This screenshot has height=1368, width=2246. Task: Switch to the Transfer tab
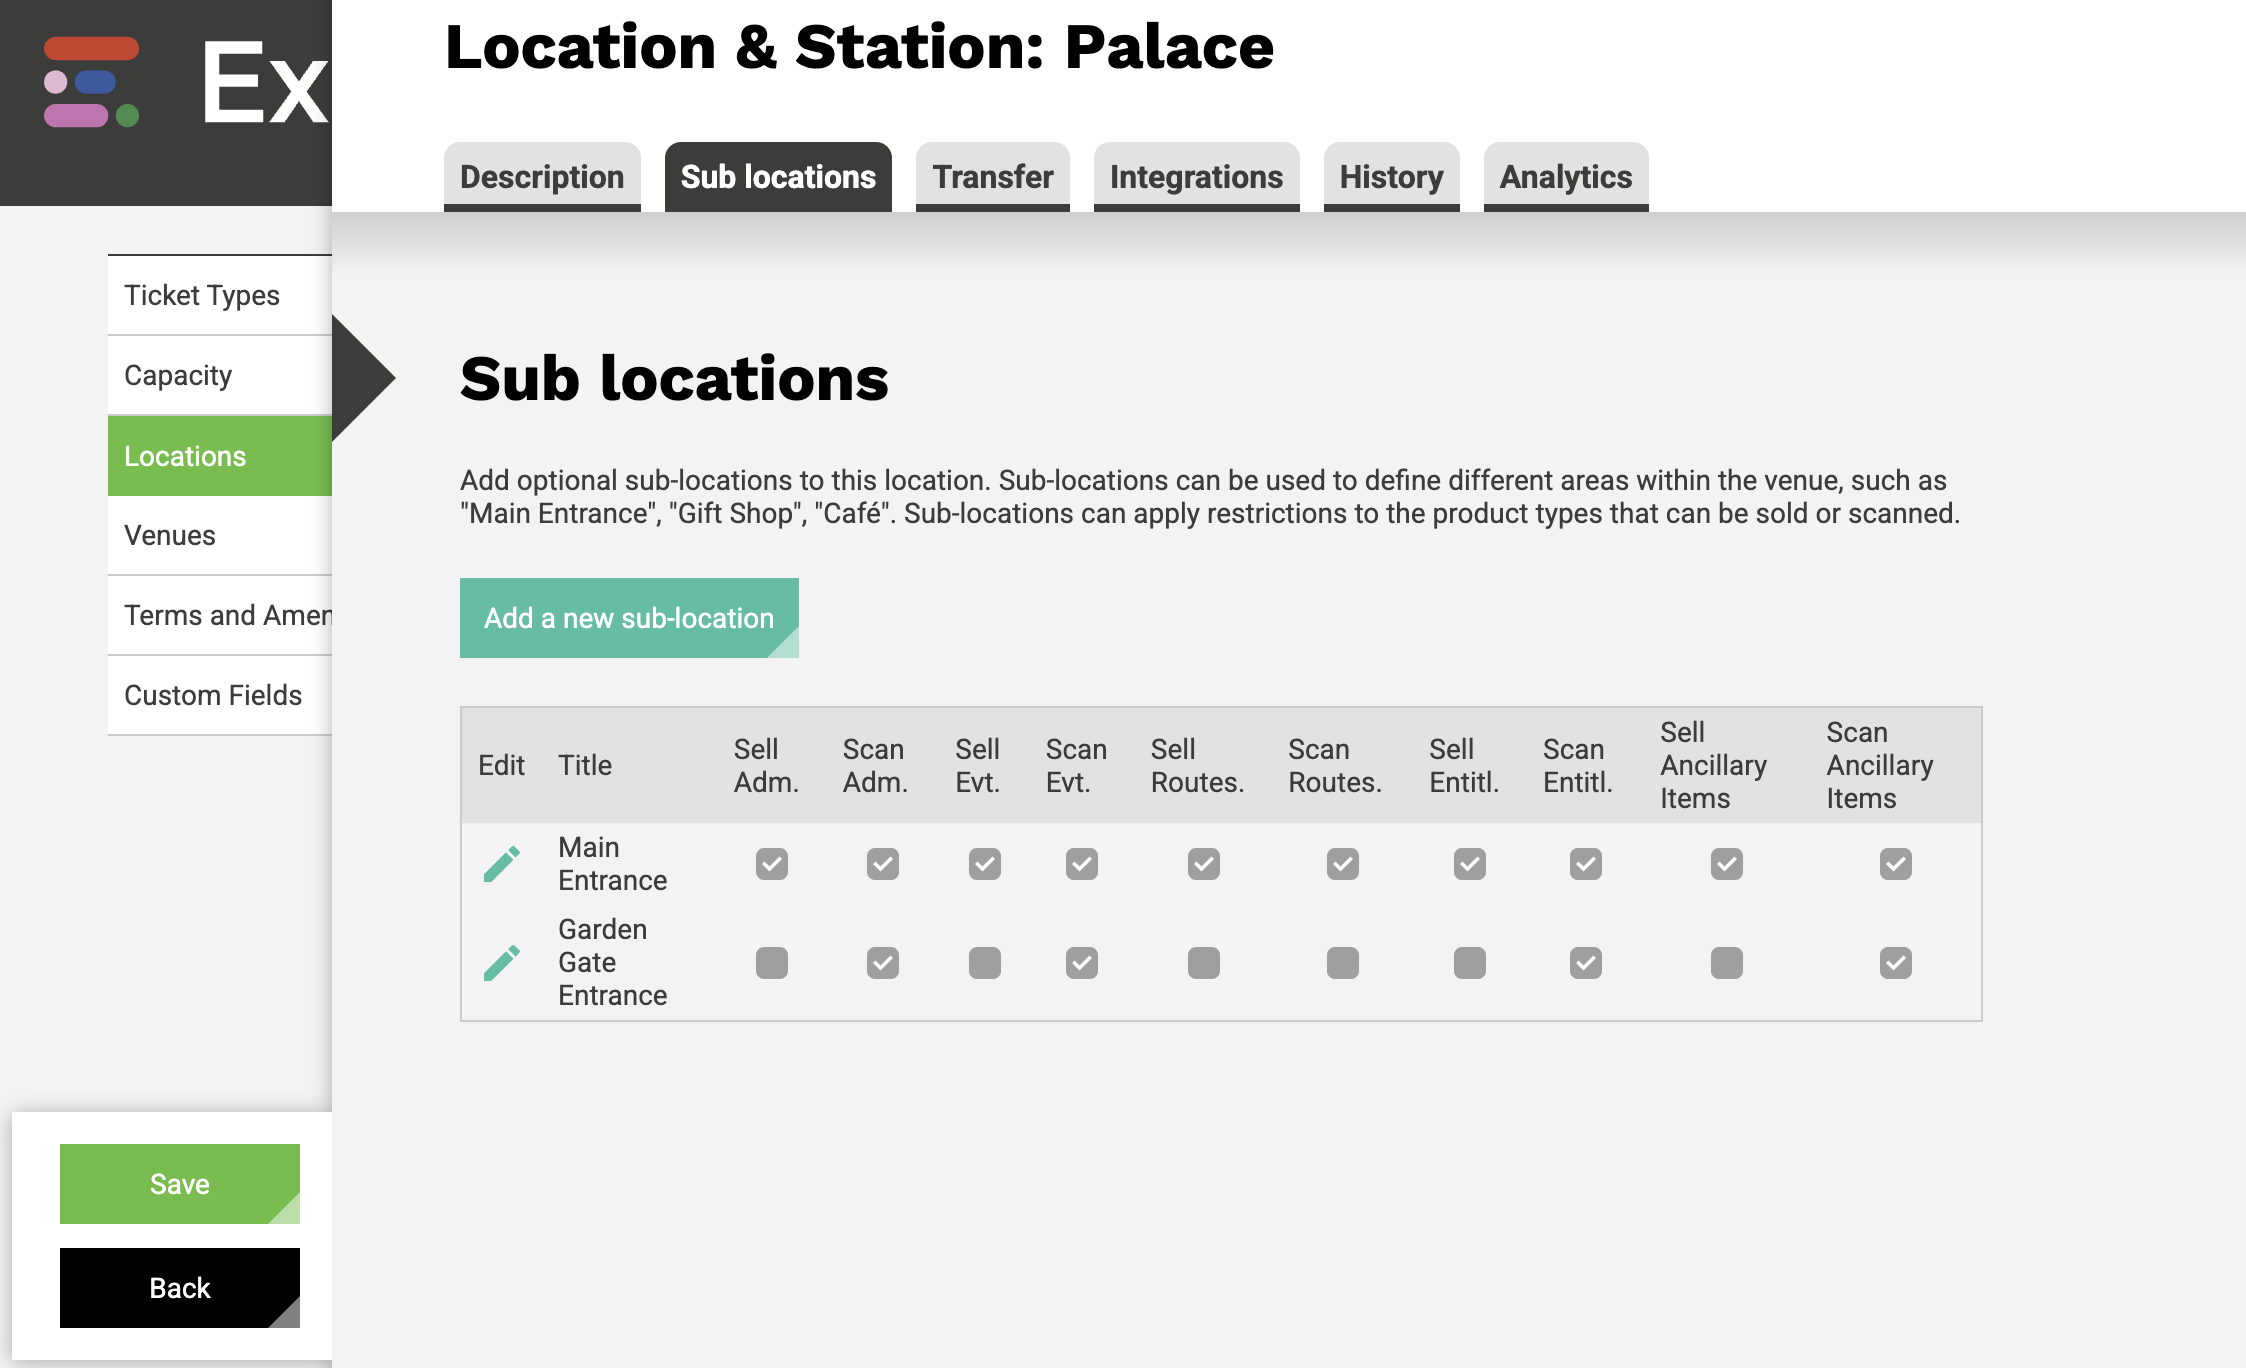click(x=993, y=177)
